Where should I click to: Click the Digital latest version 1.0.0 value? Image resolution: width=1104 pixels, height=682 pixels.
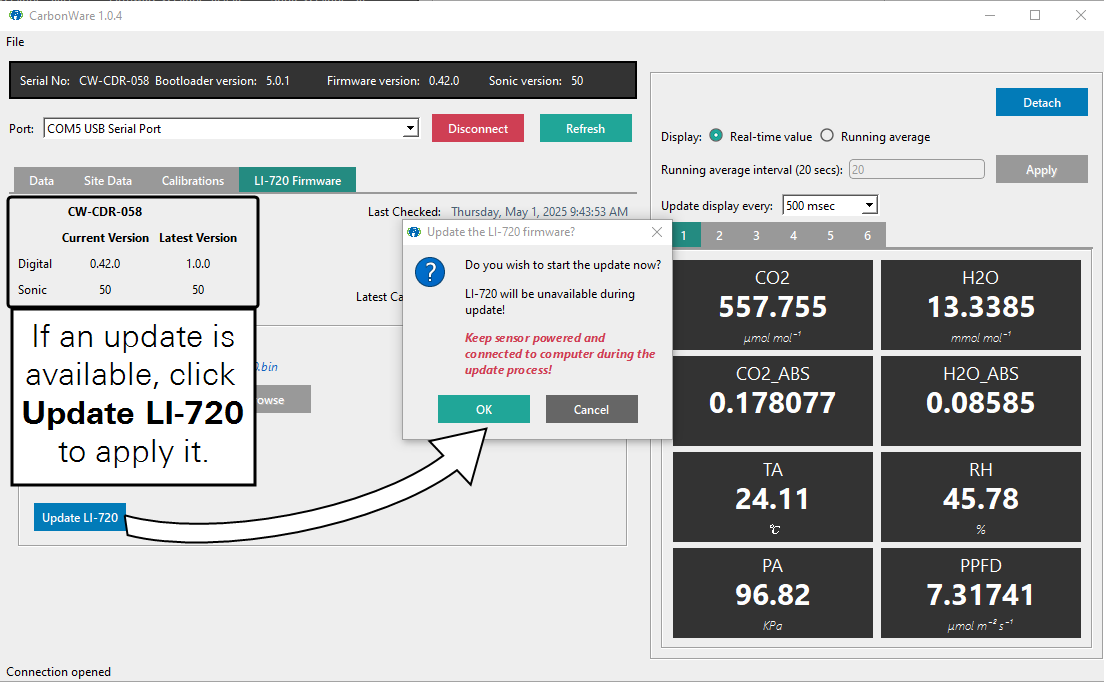[198, 263]
